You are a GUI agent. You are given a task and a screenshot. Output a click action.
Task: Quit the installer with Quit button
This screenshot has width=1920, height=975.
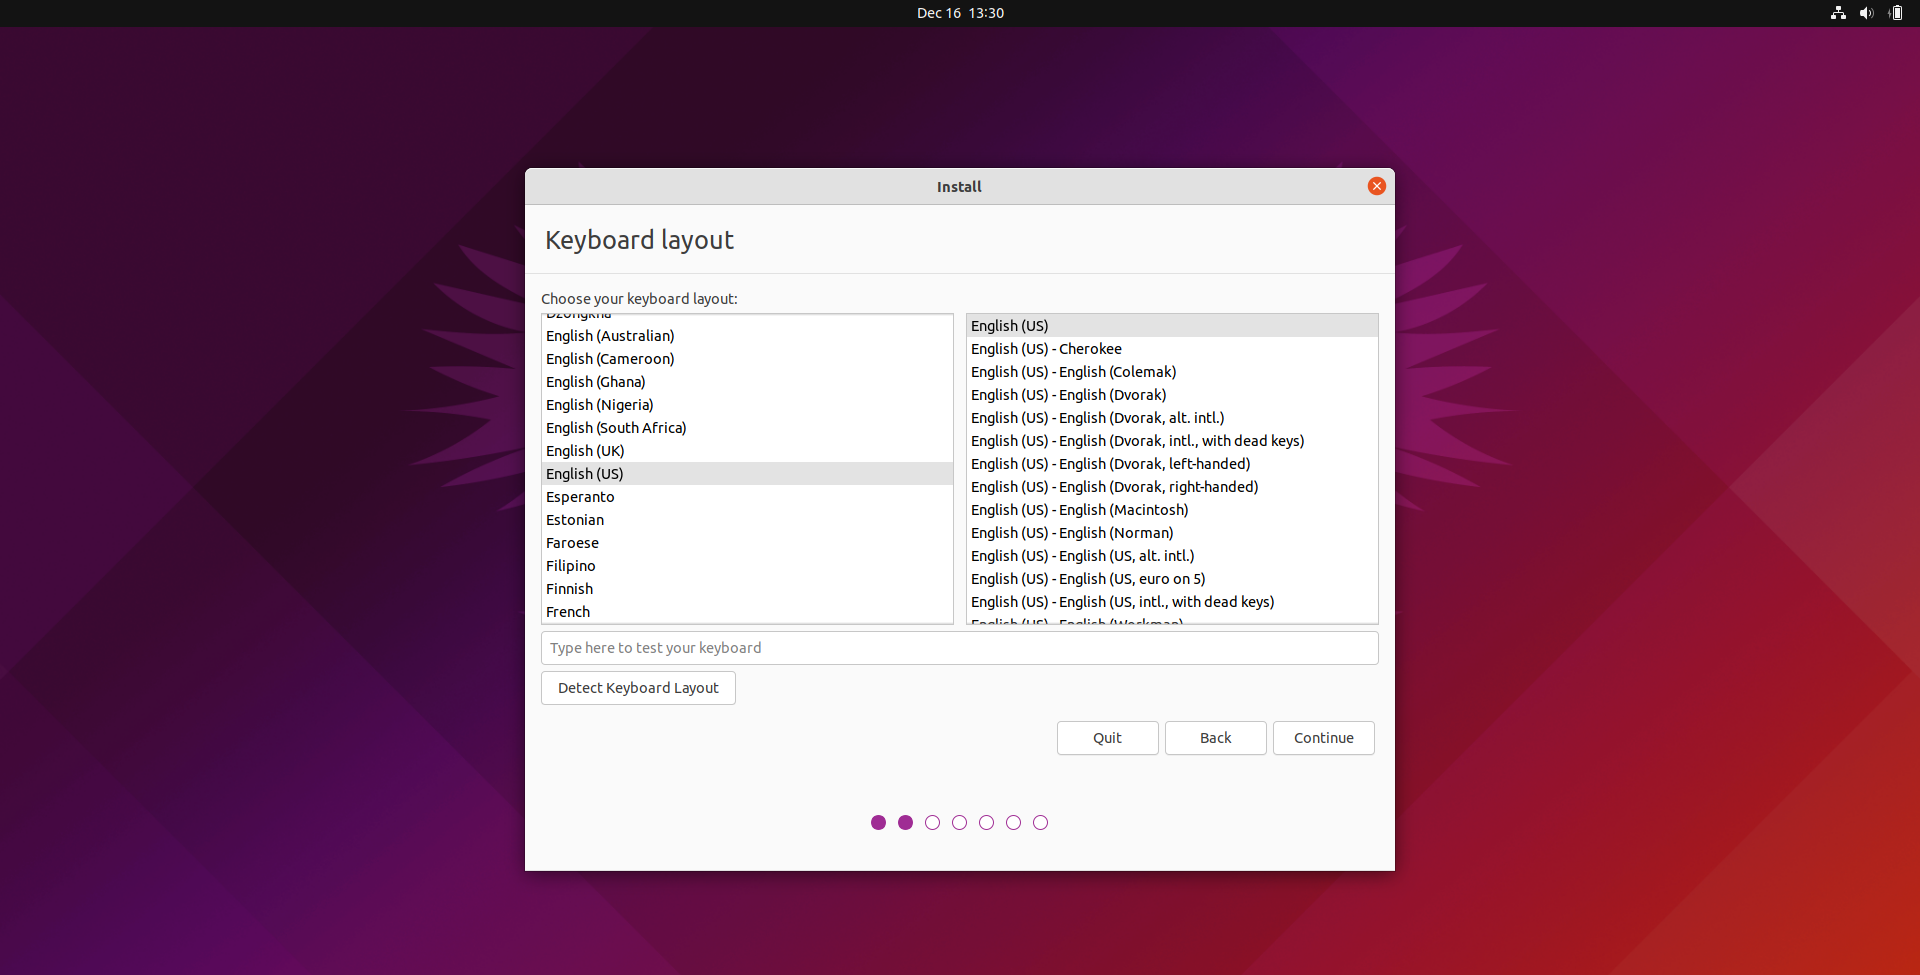1108,738
